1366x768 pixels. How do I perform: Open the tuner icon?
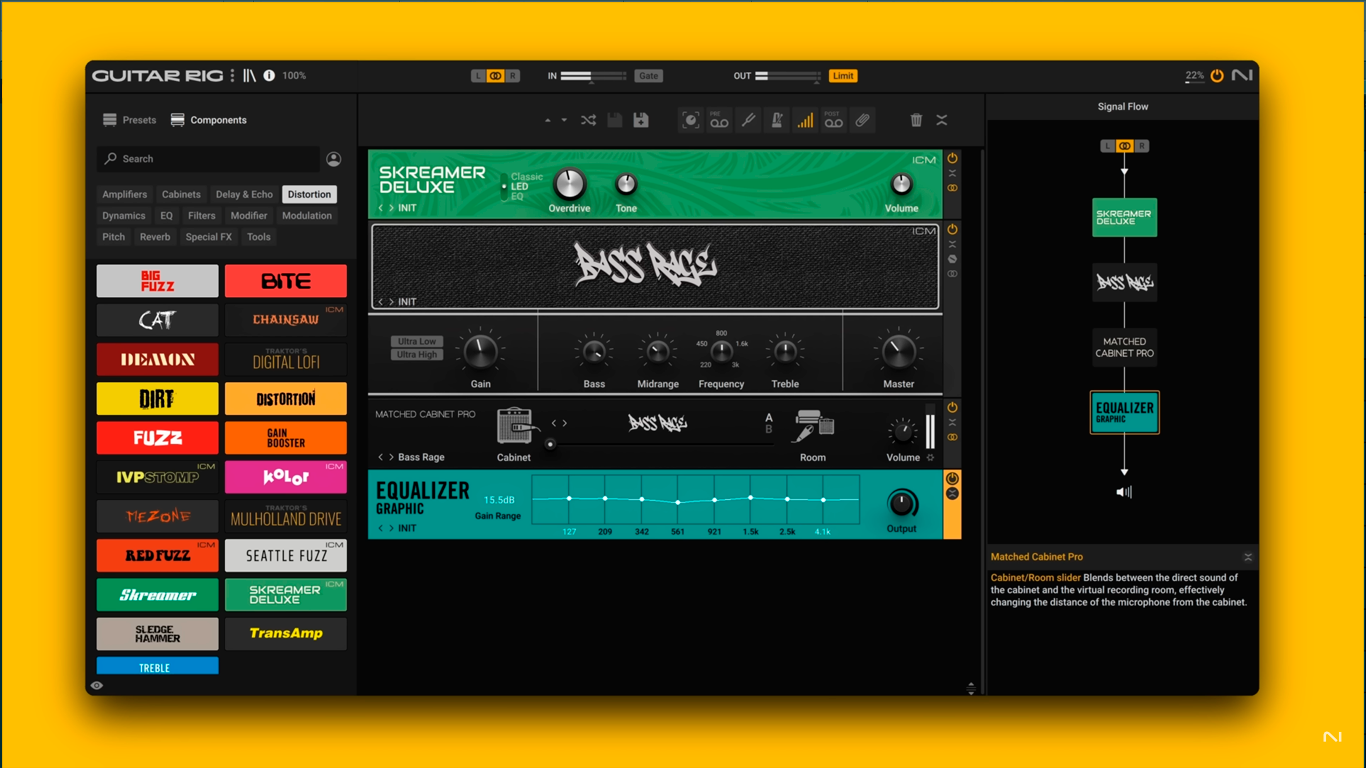click(x=748, y=120)
